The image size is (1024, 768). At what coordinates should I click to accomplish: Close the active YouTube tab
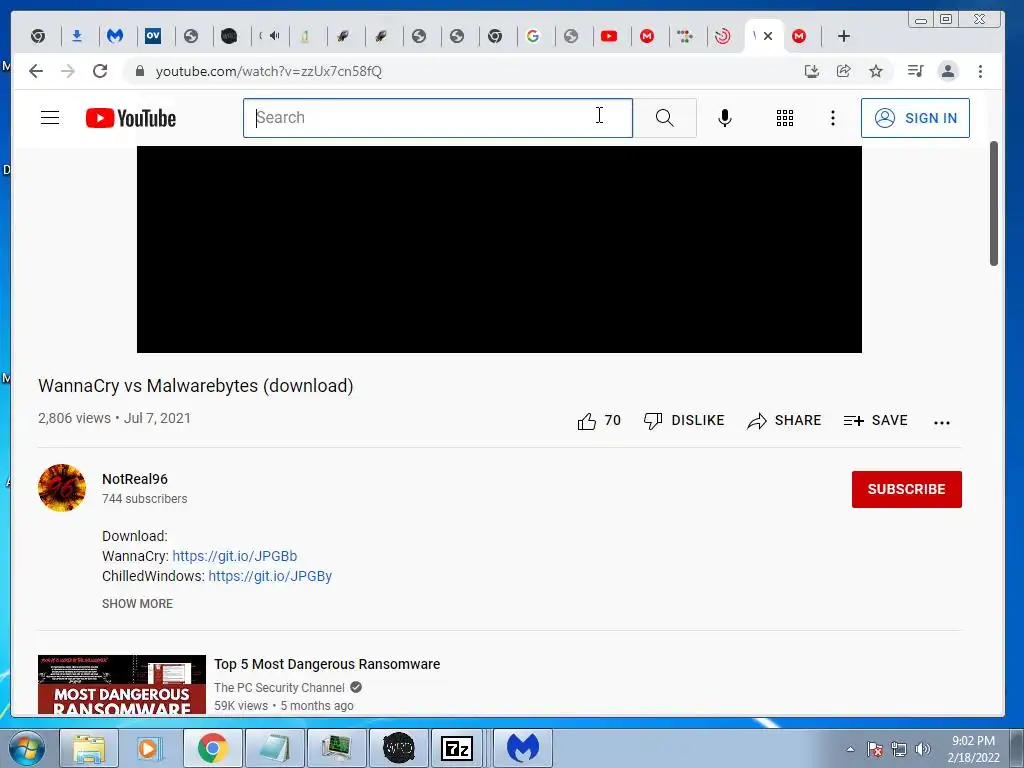[768, 36]
